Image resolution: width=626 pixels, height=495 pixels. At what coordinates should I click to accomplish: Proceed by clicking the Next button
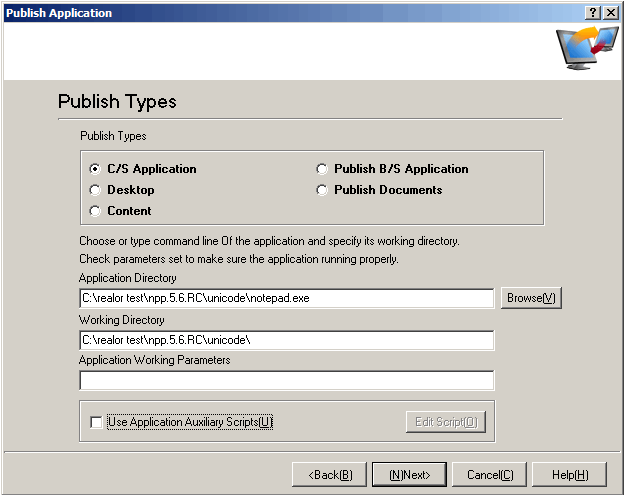pyautogui.click(x=409, y=474)
